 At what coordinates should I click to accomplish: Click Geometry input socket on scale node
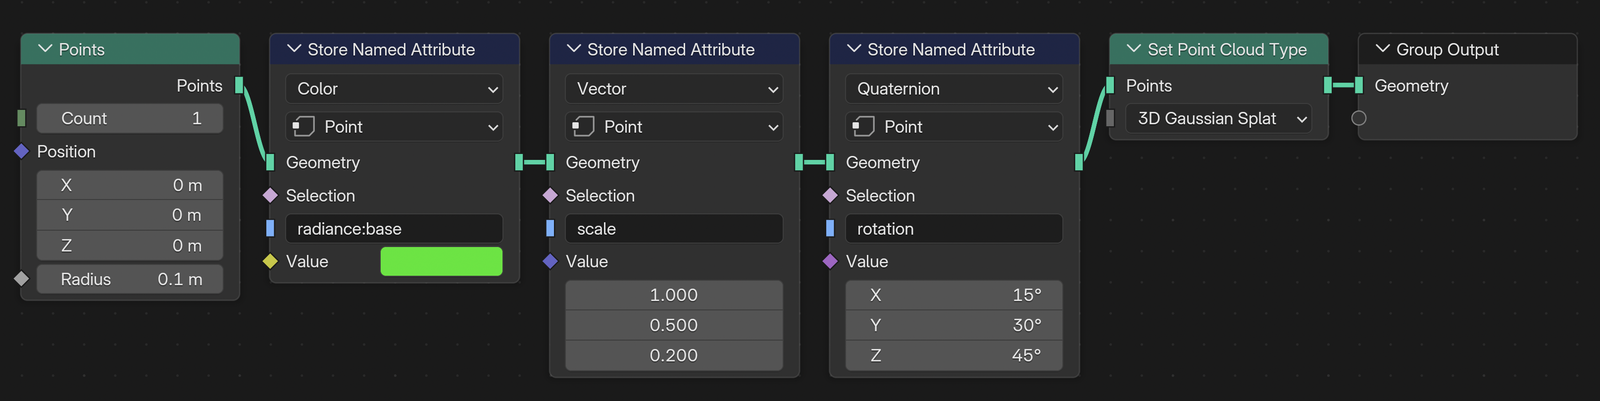(550, 162)
